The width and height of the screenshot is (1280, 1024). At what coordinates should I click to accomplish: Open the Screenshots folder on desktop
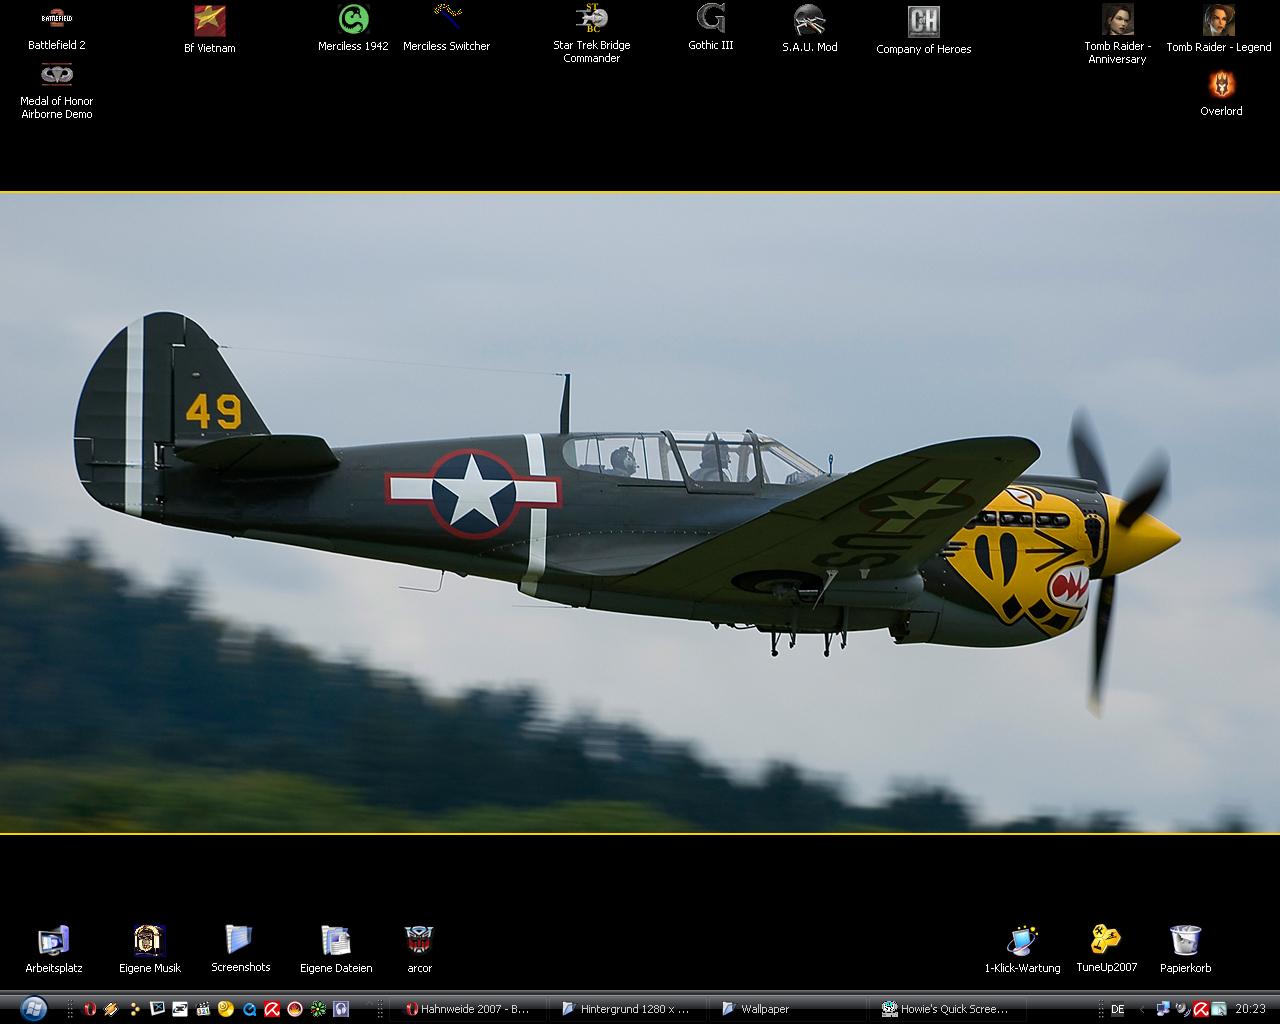(x=240, y=940)
